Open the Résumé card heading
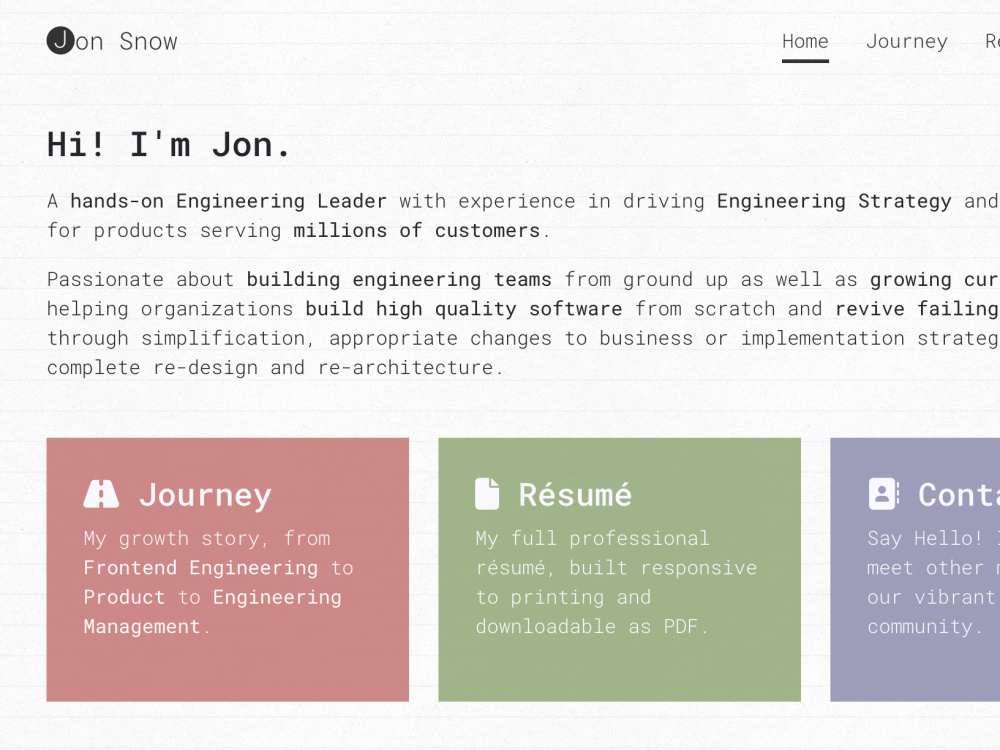This screenshot has width=1000, height=750. tap(575, 494)
